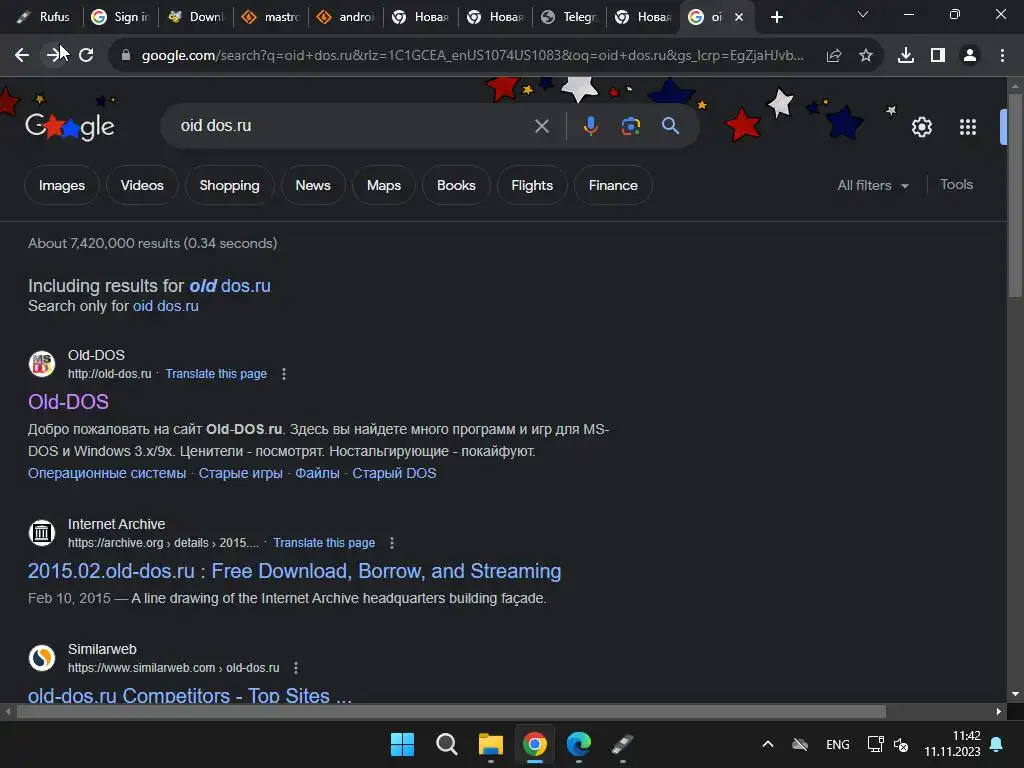Click the browser forward arrow
Image resolution: width=1024 pixels, height=768 pixels.
tap(54, 56)
